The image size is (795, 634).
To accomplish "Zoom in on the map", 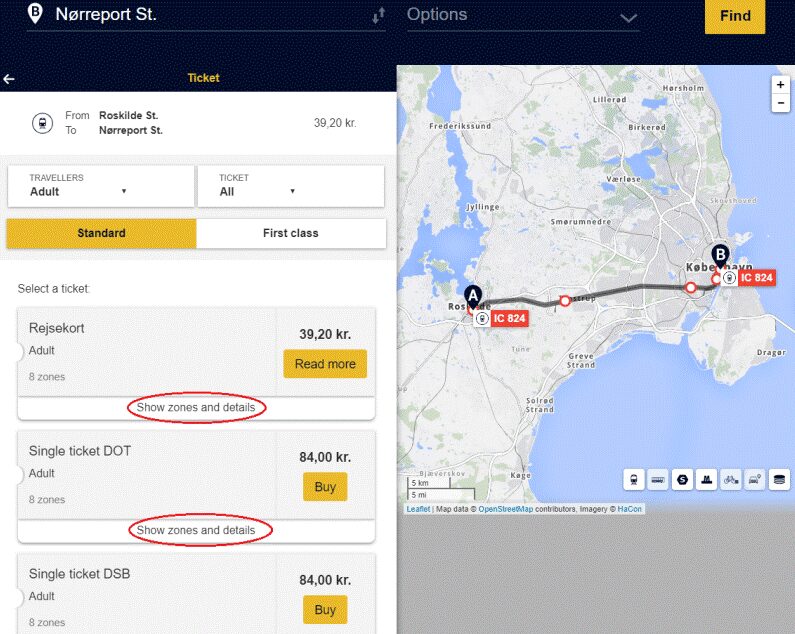I will tap(780, 85).
